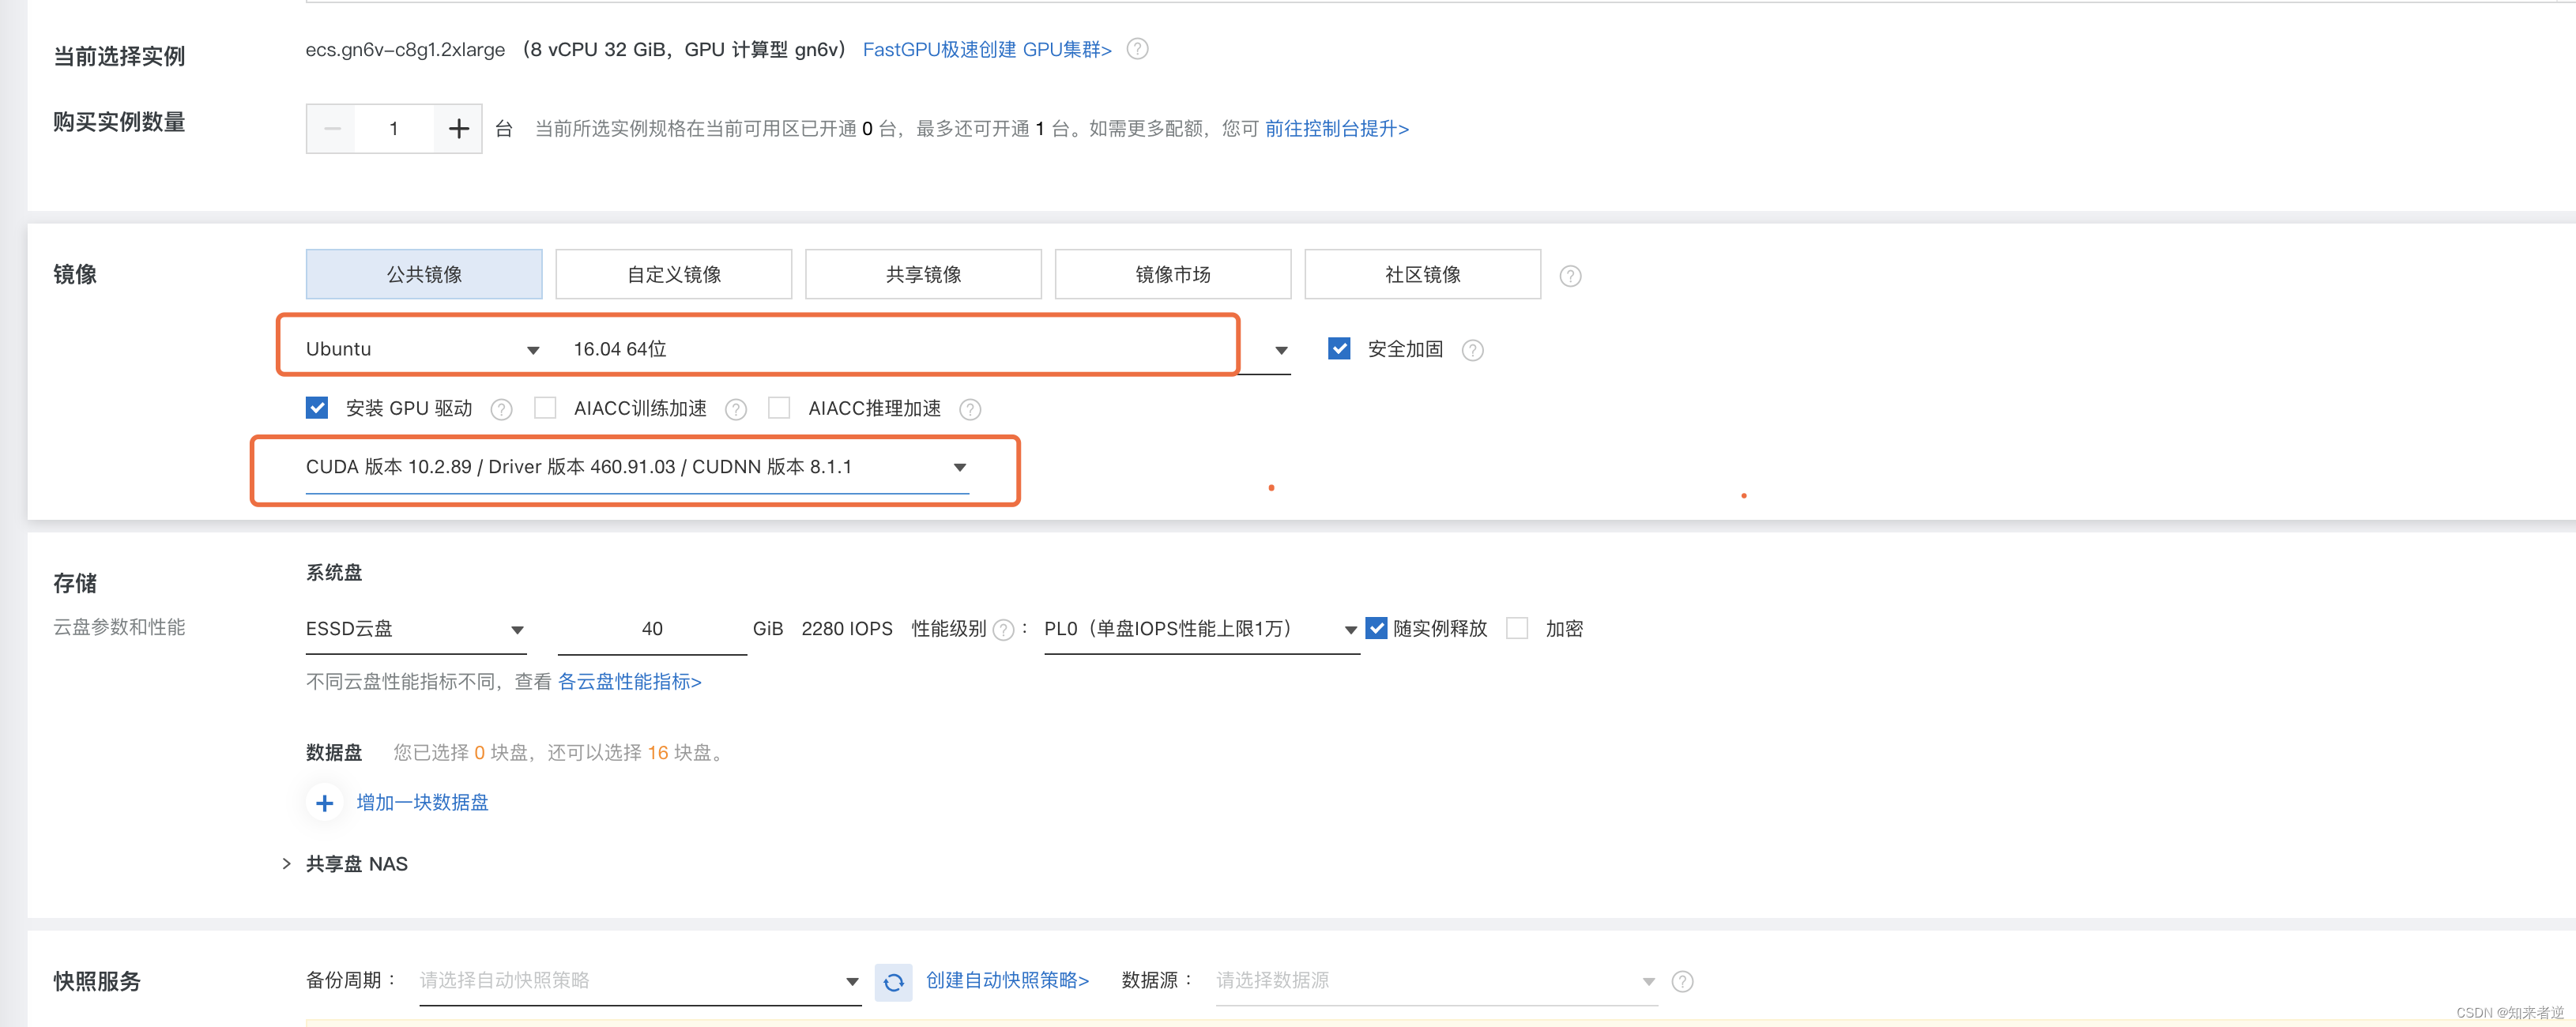This screenshot has width=2576, height=1027.
Task: Select 公共镜像 tab
Action: tap(424, 274)
